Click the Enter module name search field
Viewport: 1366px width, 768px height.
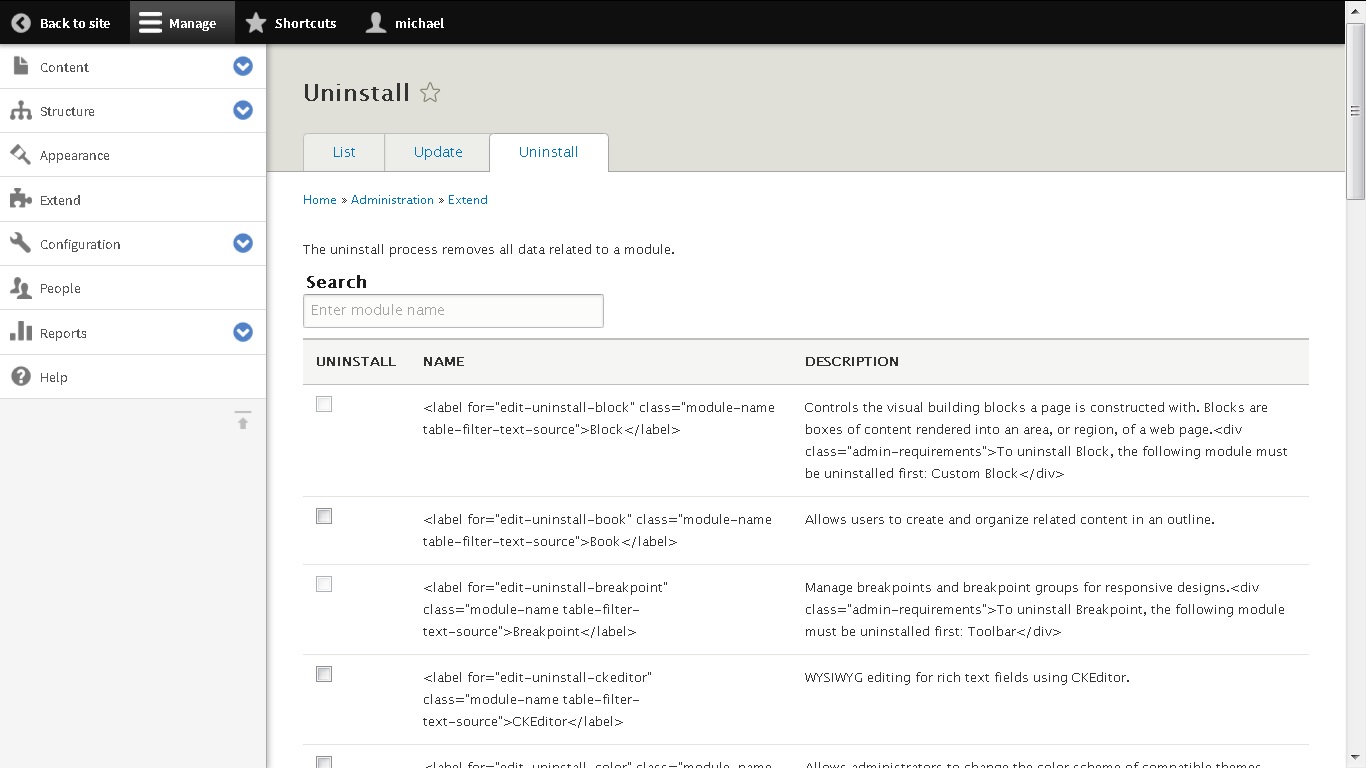pyautogui.click(x=452, y=310)
